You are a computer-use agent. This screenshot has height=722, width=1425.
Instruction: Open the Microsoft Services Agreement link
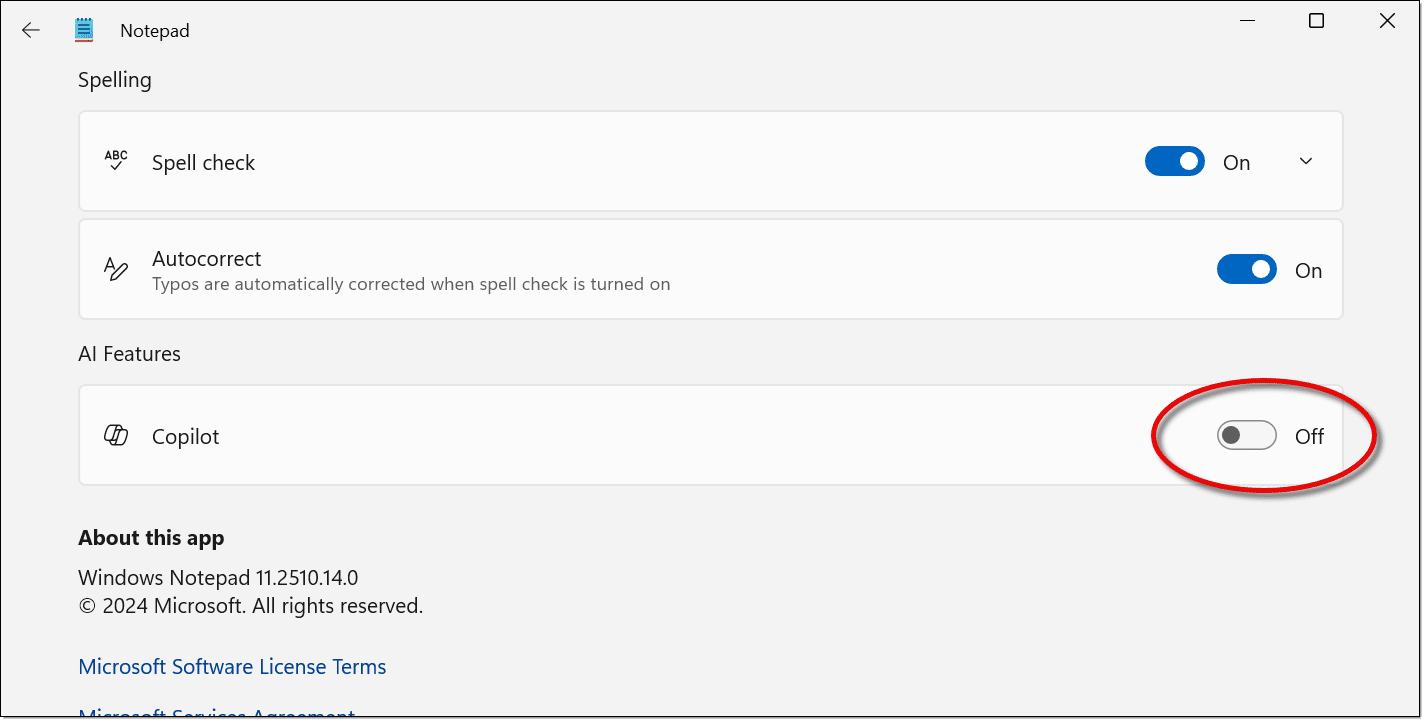tap(216, 714)
